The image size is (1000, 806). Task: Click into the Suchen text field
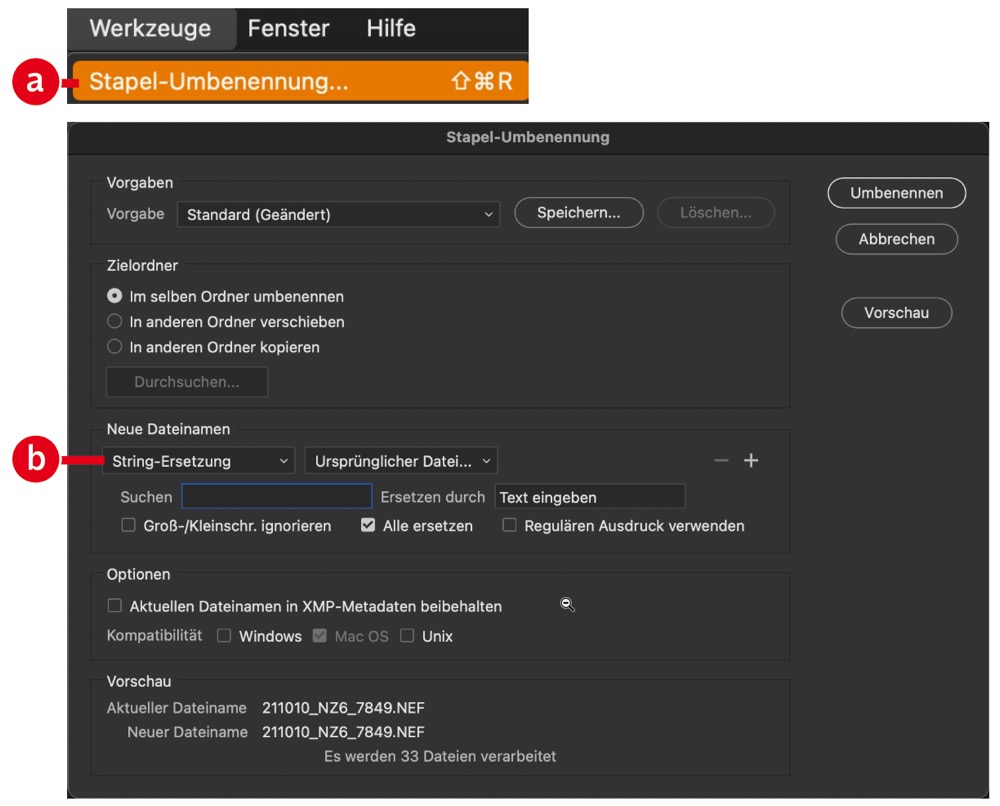(276, 497)
